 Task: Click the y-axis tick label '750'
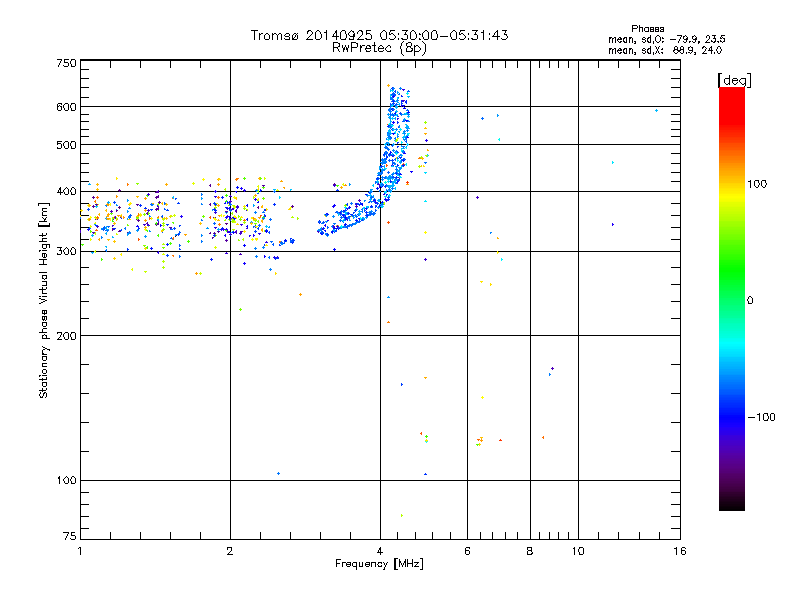[x=66, y=63]
